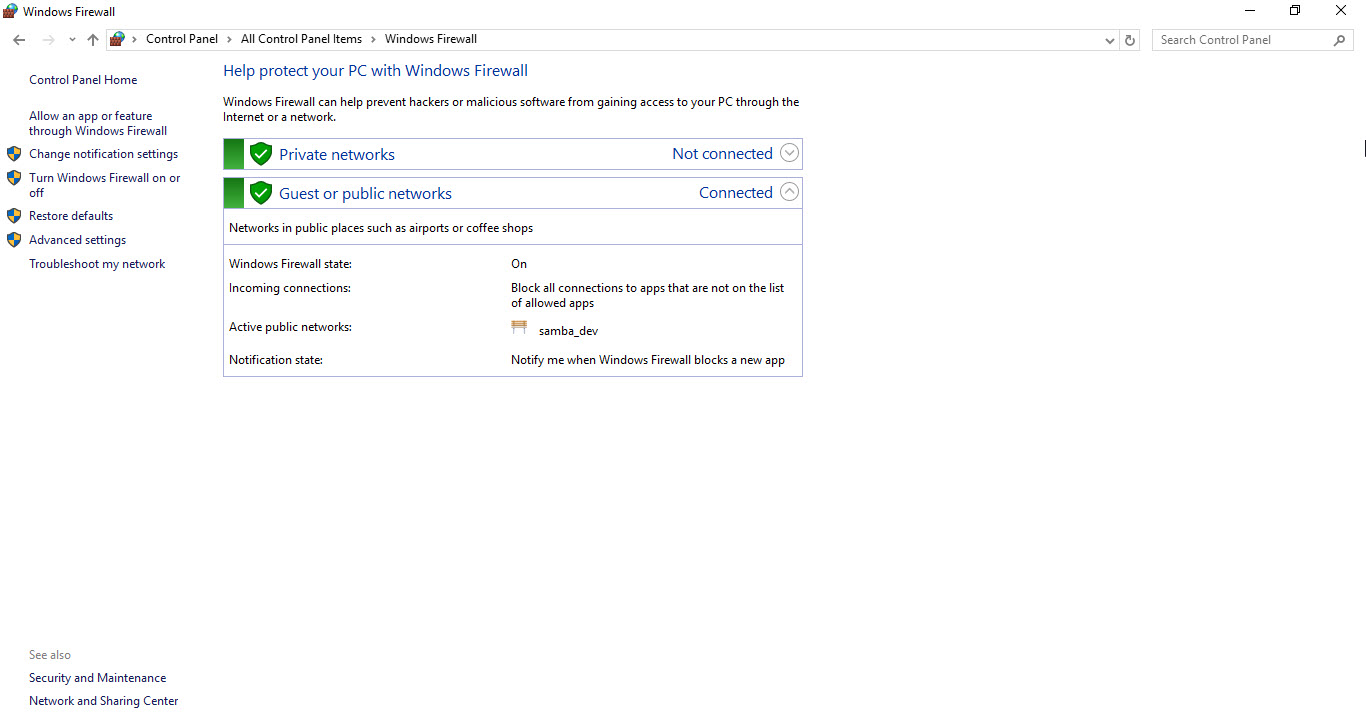Expand the Private networks section
Image resolution: width=1366 pixels, height=728 pixels.
click(x=789, y=152)
